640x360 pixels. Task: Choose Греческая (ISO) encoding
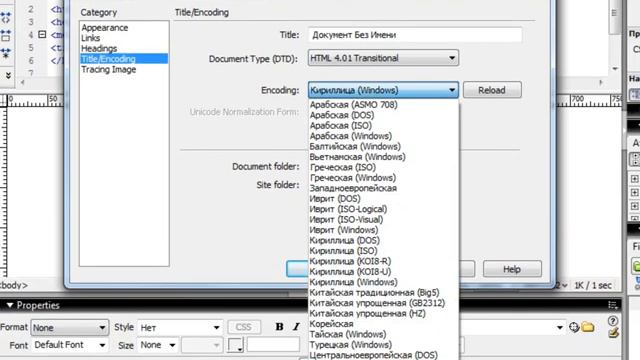(x=384, y=167)
